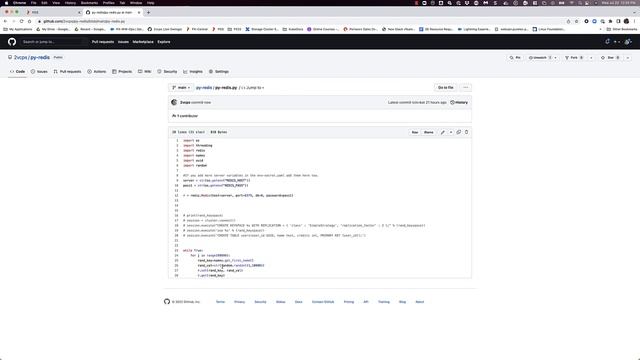640x360 pixels.
Task: Pin the repository with the Pin button
Action: point(515,58)
